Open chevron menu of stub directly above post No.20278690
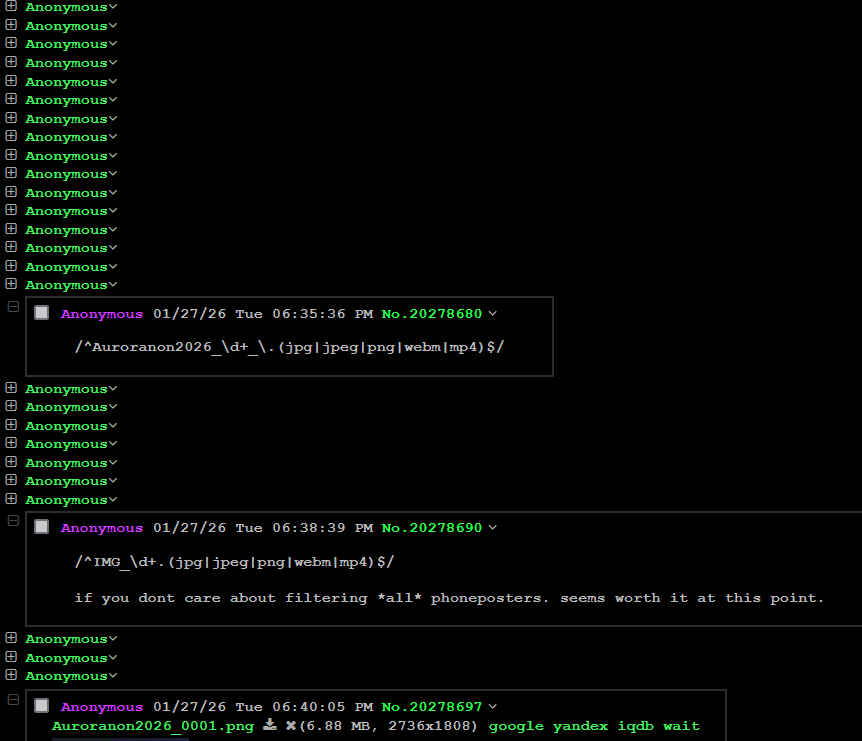862x741 pixels. tap(113, 500)
